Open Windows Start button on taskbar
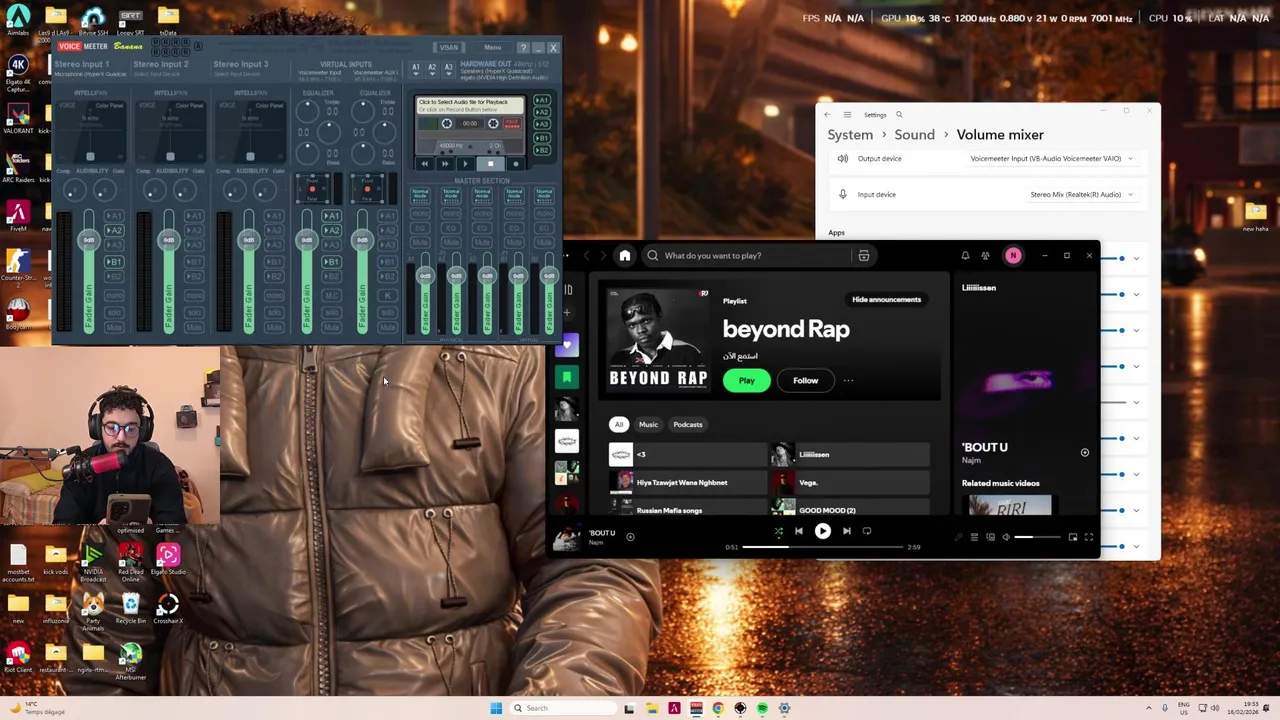This screenshot has height=720, width=1280. tap(496, 708)
